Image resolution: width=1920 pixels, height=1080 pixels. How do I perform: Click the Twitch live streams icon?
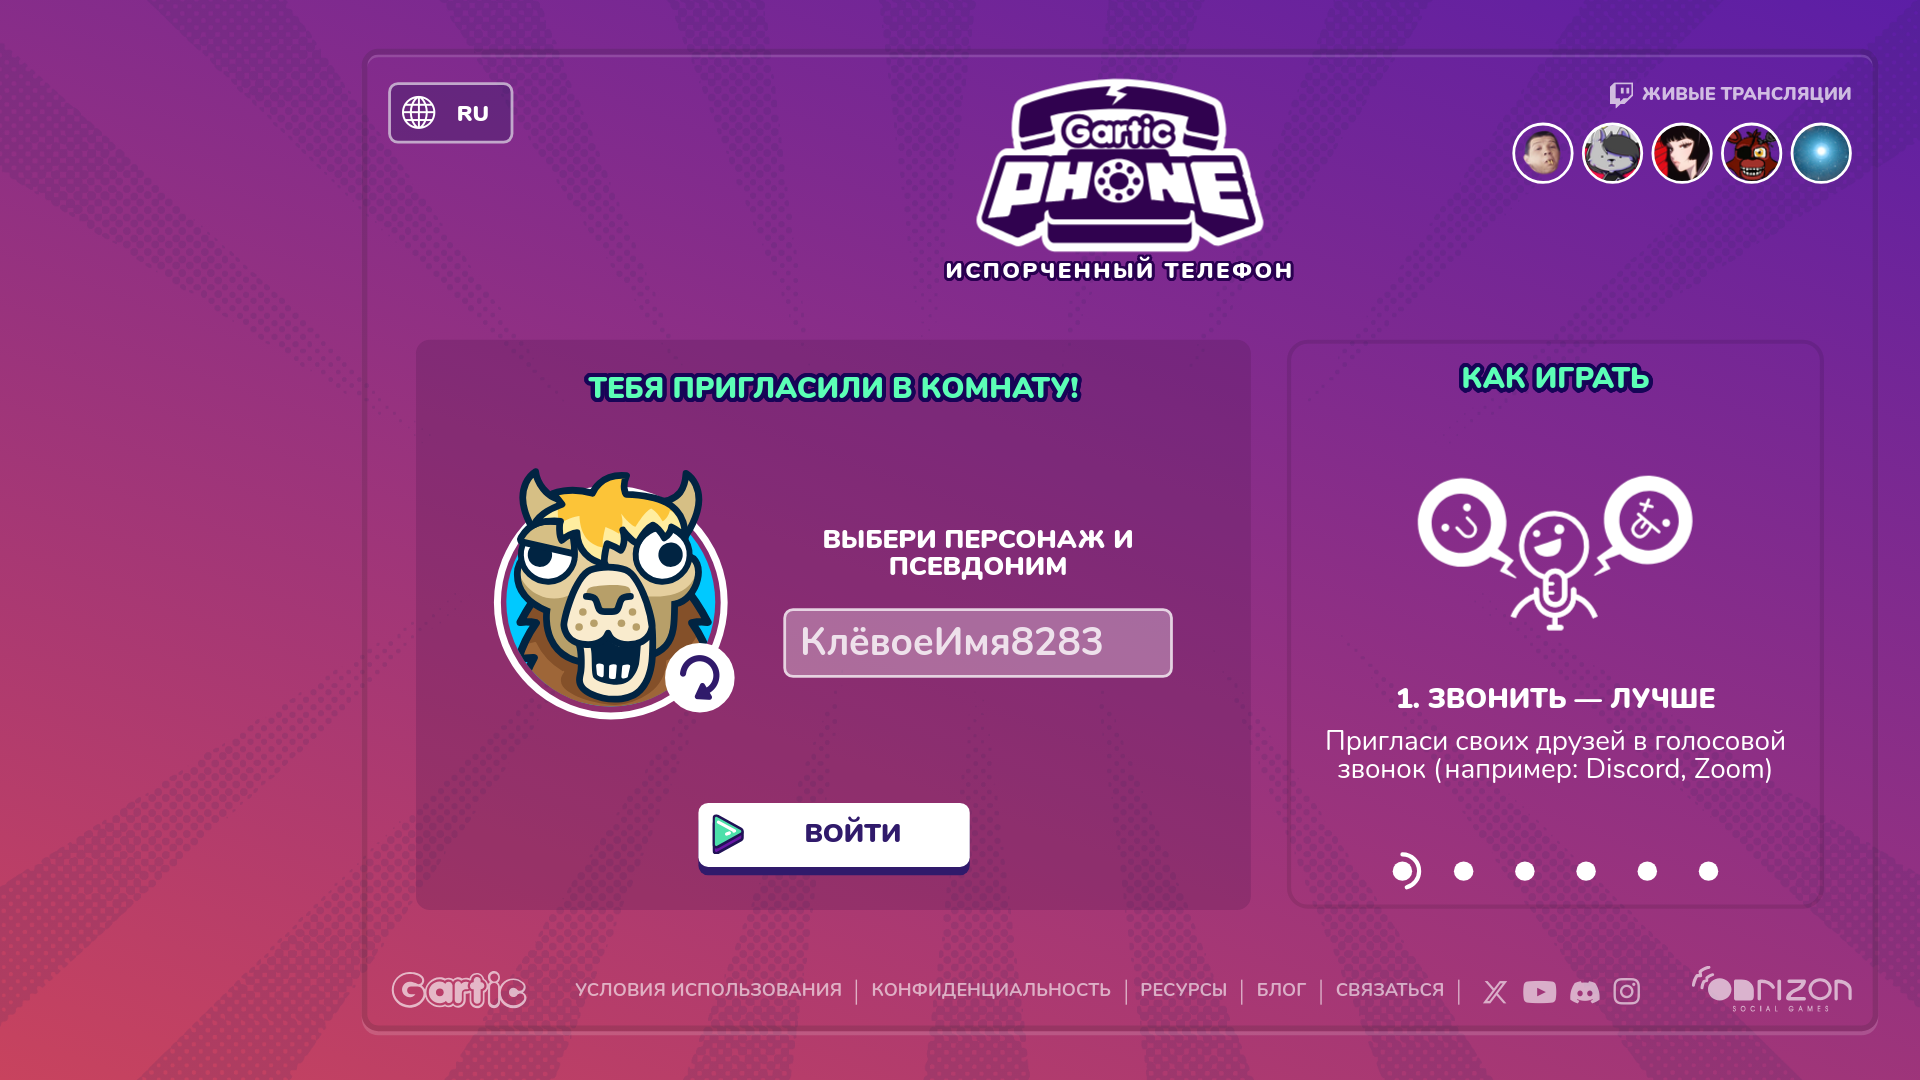(x=1621, y=94)
